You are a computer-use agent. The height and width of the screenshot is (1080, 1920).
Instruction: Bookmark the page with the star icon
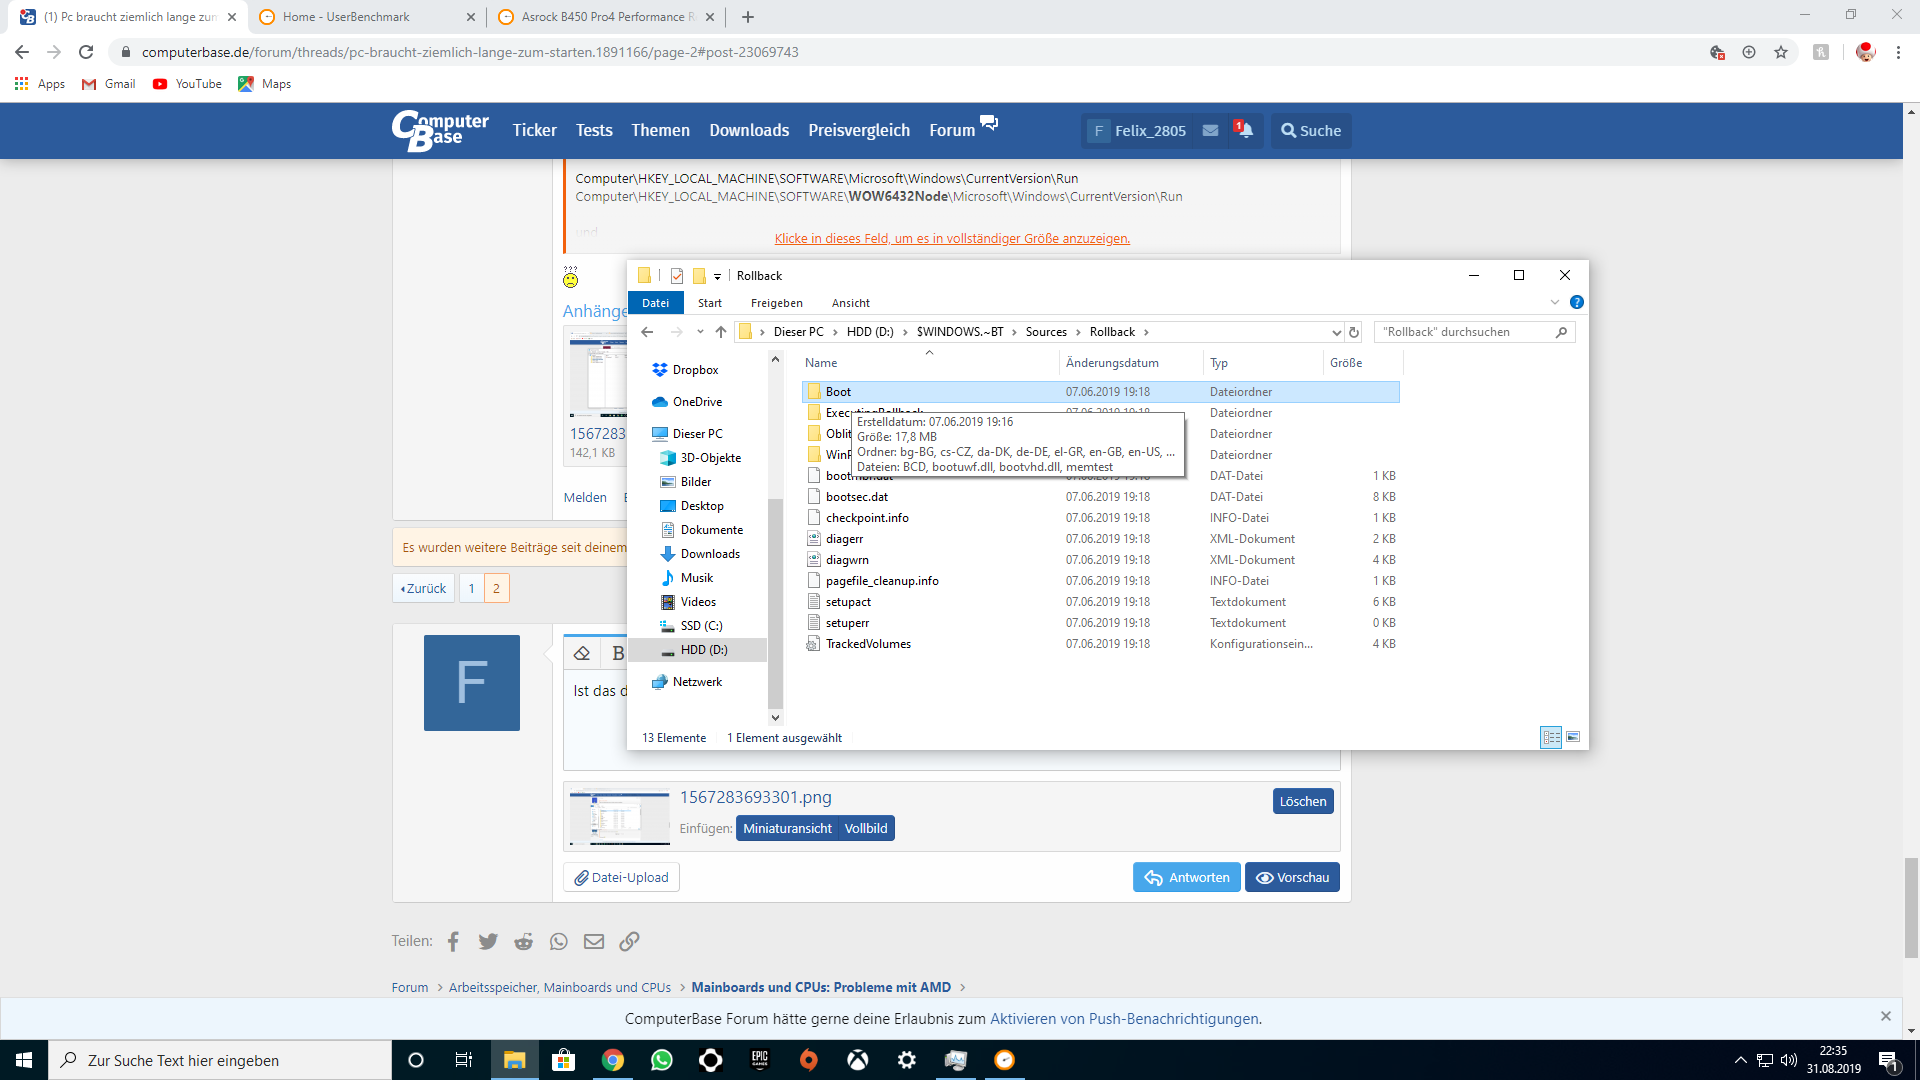click(1781, 52)
